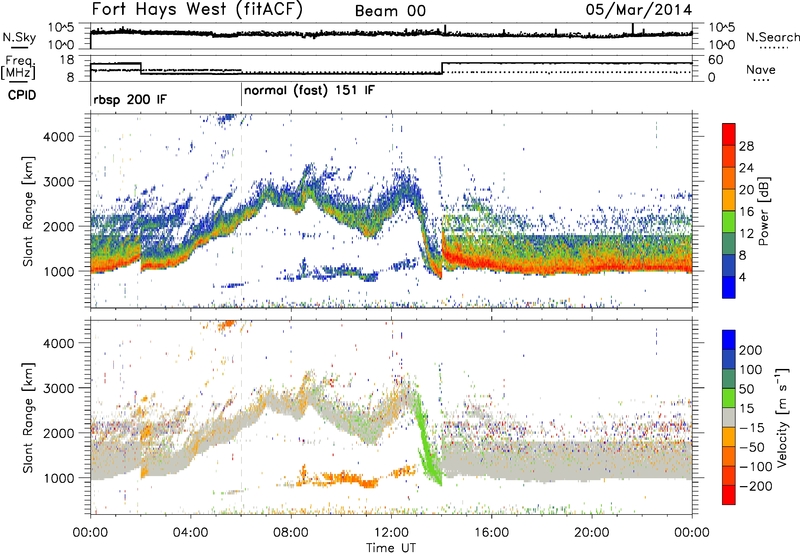Click the green velocity streak near 13:00 UT
Viewport: 800px width, 554px height.
point(426,439)
